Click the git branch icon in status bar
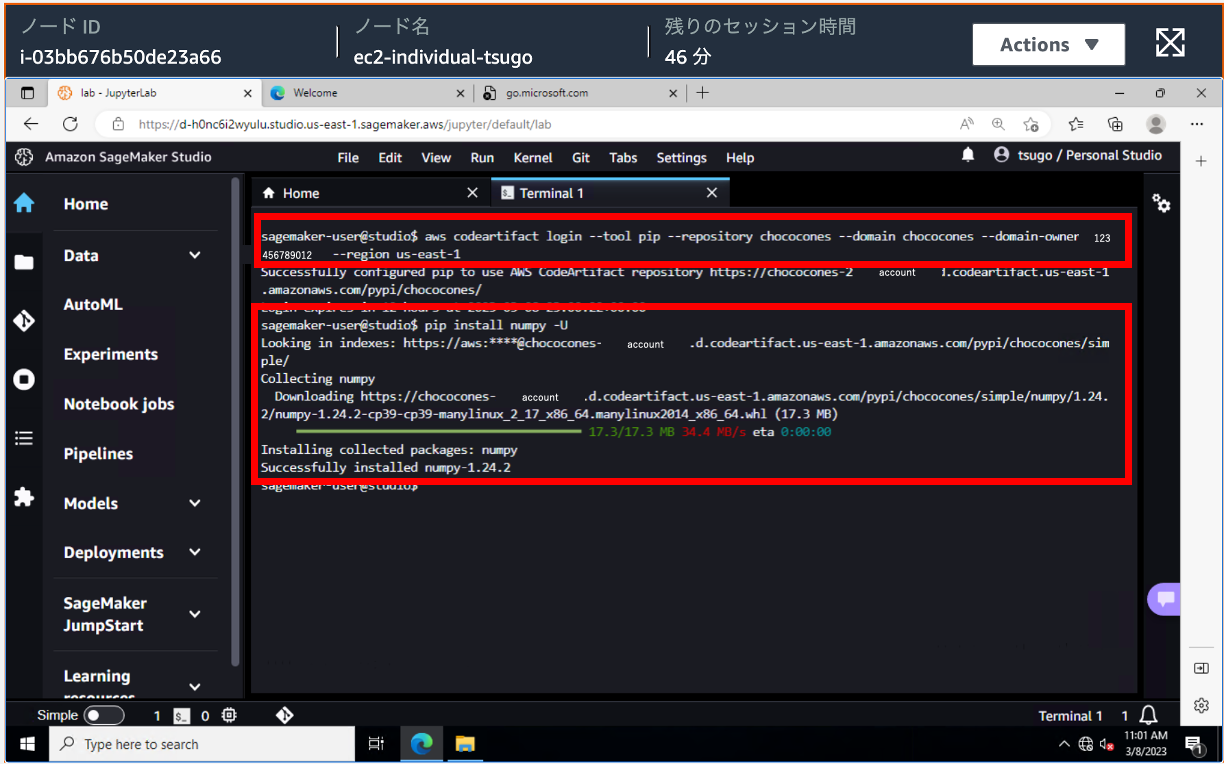1224x764 pixels. click(x=285, y=715)
